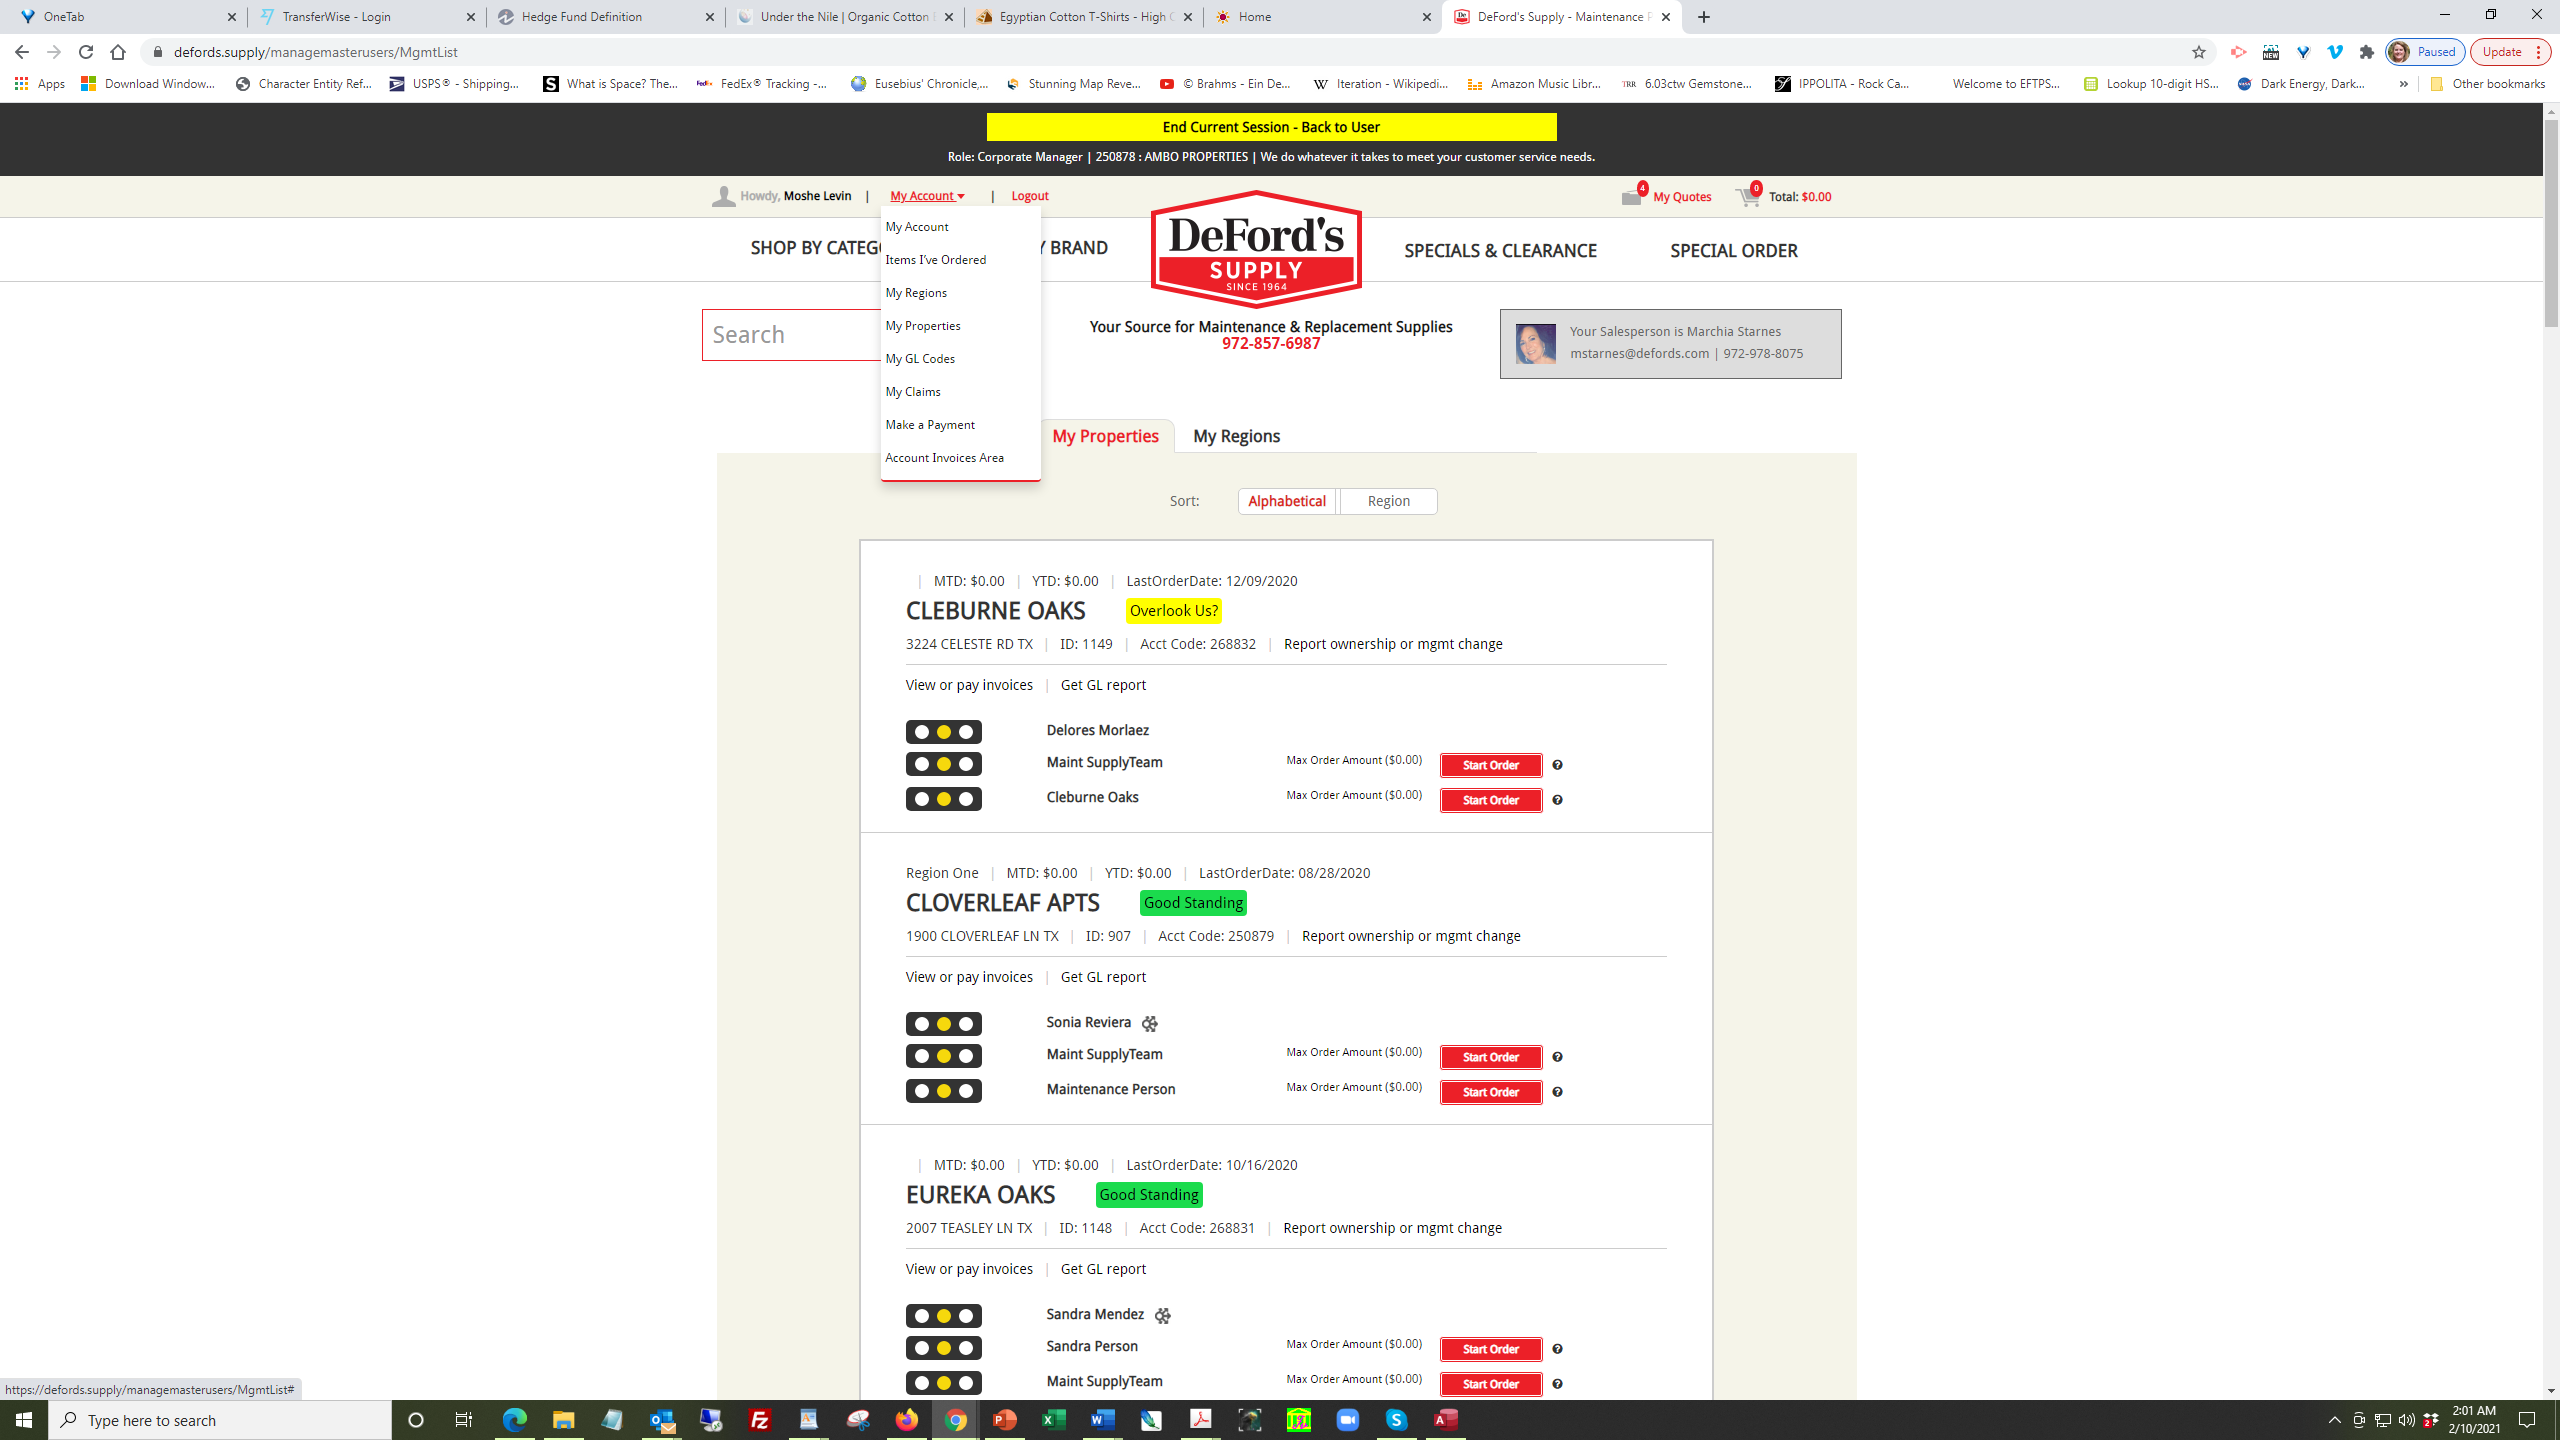Collapse the My Account dropdown
This screenshot has height=1440, width=2560.
[x=927, y=196]
